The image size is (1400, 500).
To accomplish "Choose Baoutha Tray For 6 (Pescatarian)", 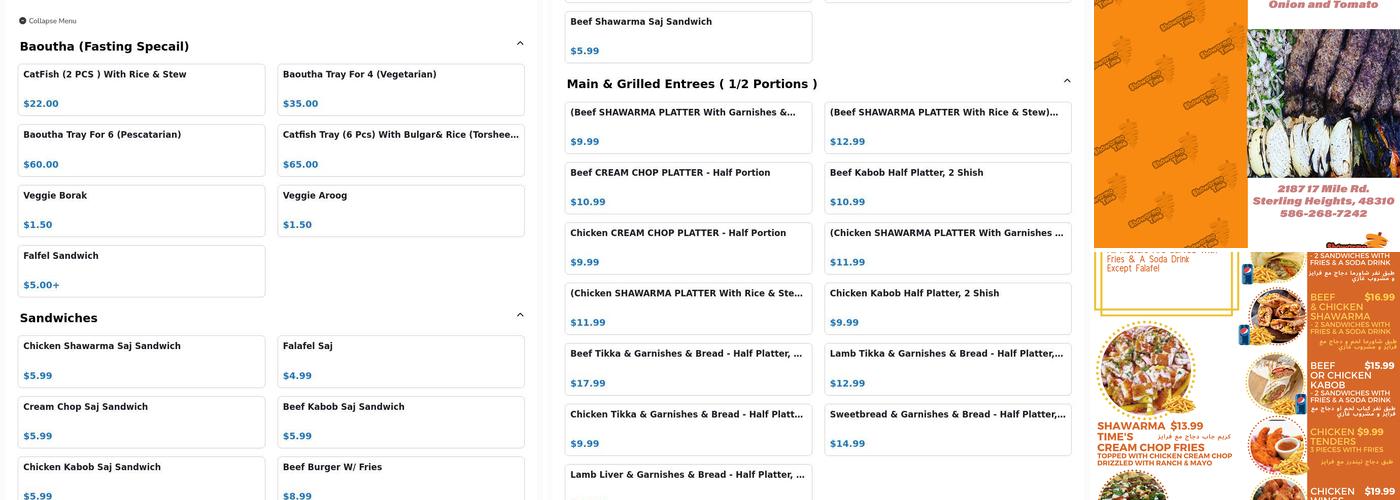I will tap(141, 150).
